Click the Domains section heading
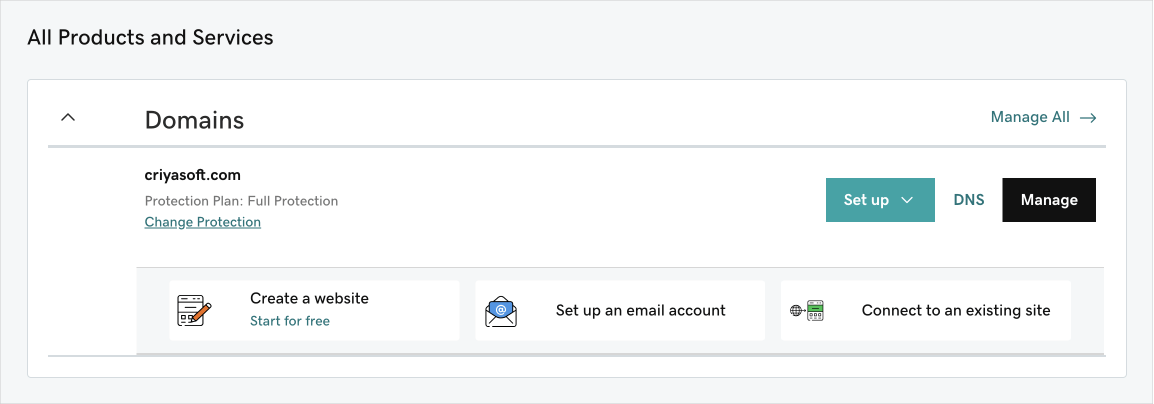 [x=194, y=120]
